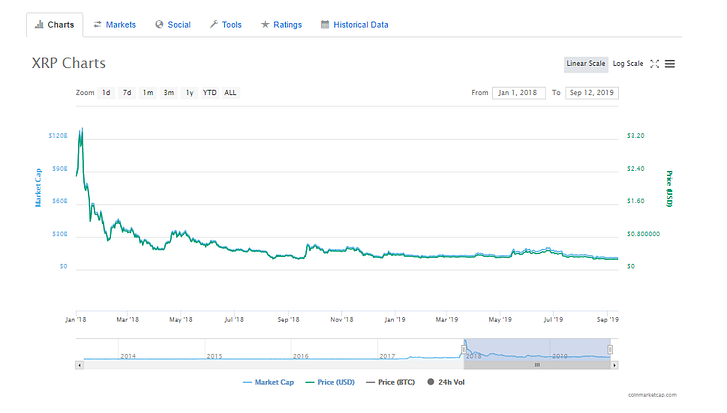The image size is (727, 413).
Task: View the Historical Data tab
Action: click(355, 25)
